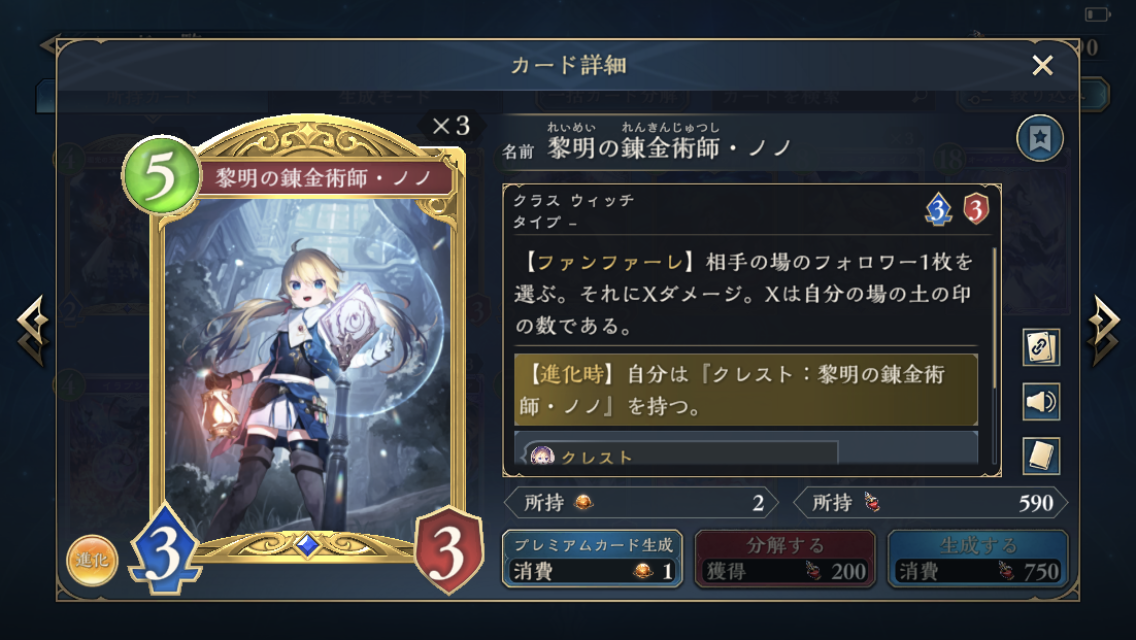Click the card description scrollbar
Image resolution: width=1136 pixels, height=640 pixels.
click(994, 317)
